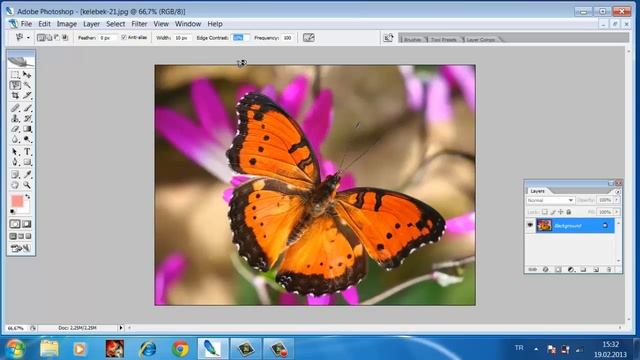Image resolution: width=640 pixels, height=360 pixels.
Task: Select the Rectangular Marquee tool
Action: tap(15, 75)
